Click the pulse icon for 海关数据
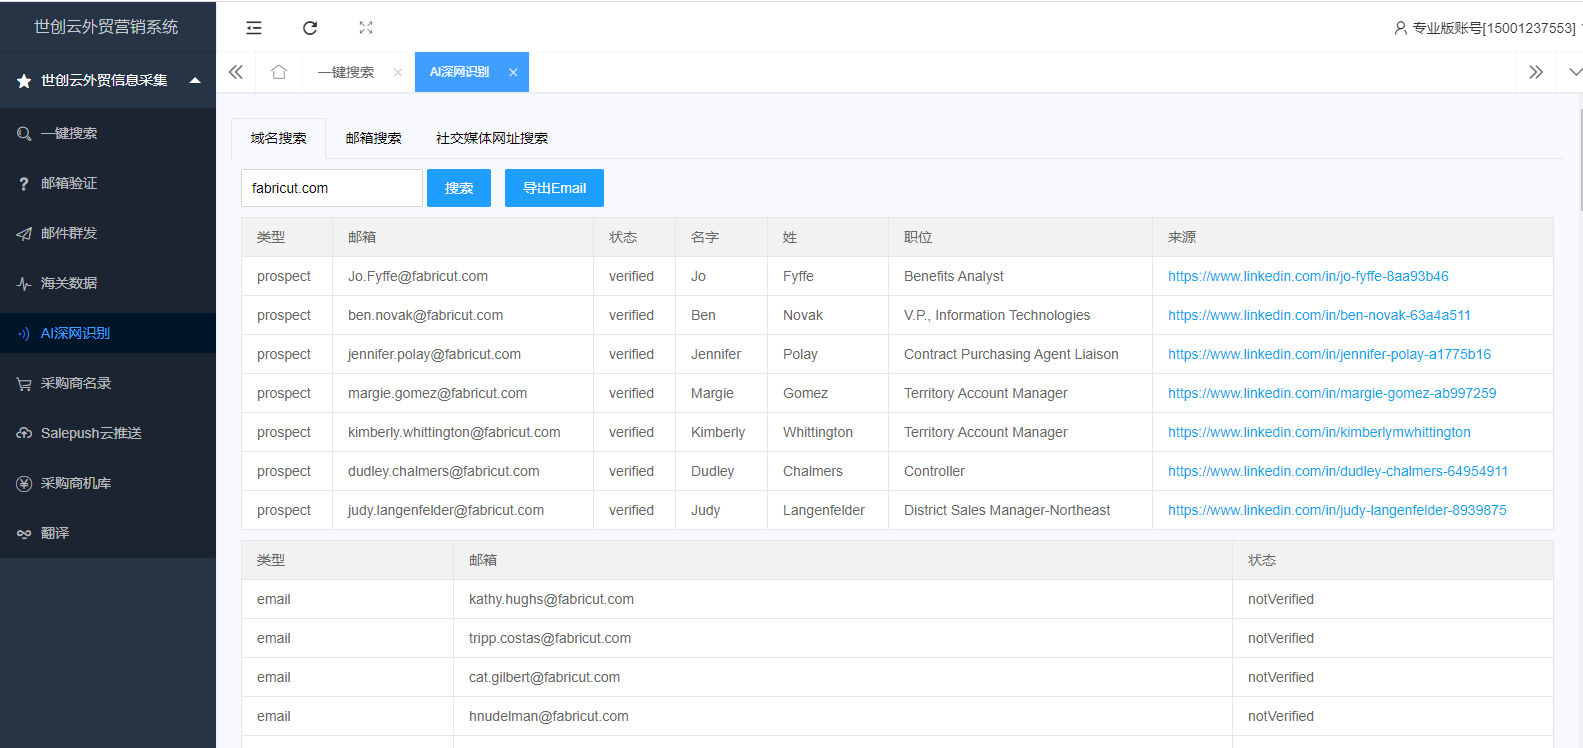This screenshot has height=748, width=1583. [x=24, y=283]
